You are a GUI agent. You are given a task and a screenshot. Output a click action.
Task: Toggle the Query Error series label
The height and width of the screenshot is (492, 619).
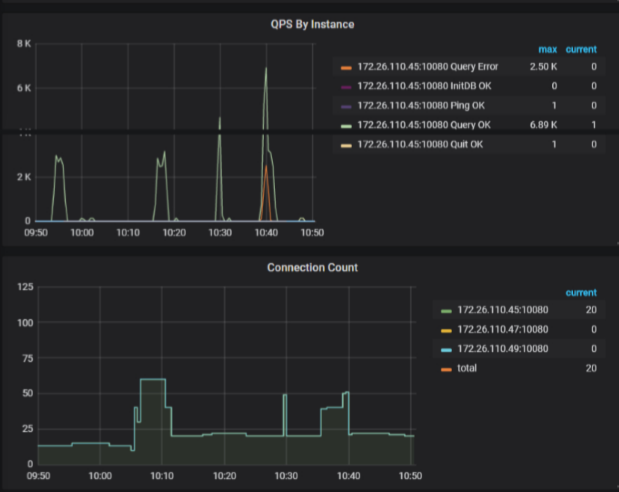tap(428, 67)
